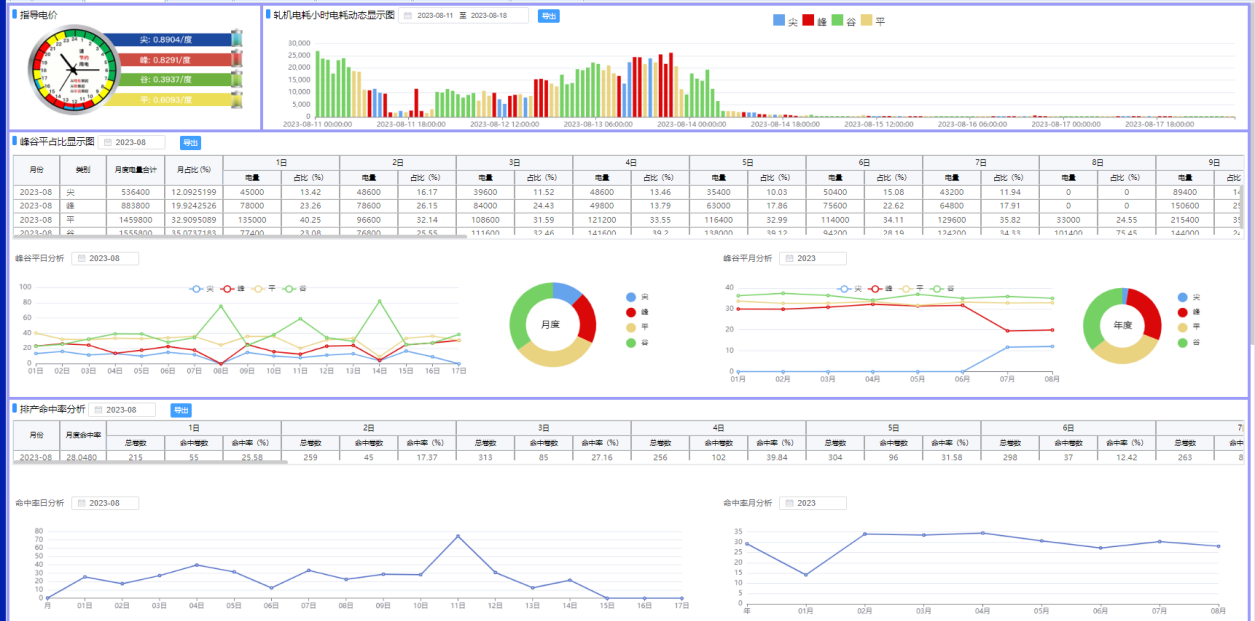This screenshot has width=1255, height=621.
Task: Click the 年度 donut chart center
Action: tap(1122, 325)
